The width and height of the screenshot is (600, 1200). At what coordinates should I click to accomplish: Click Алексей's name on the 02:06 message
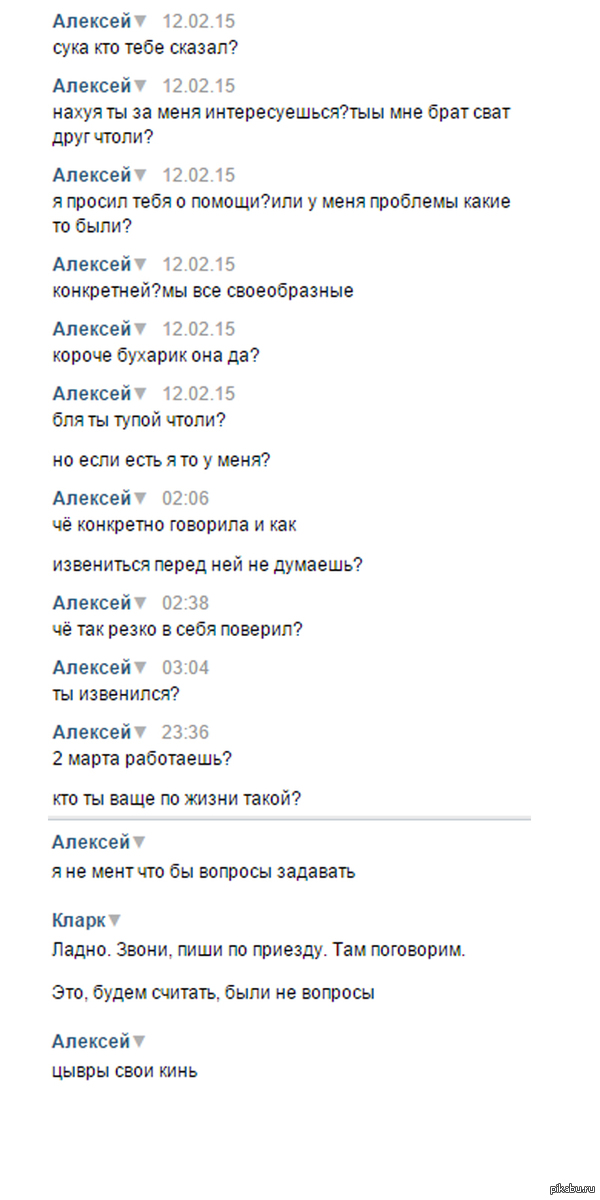(x=91, y=498)
